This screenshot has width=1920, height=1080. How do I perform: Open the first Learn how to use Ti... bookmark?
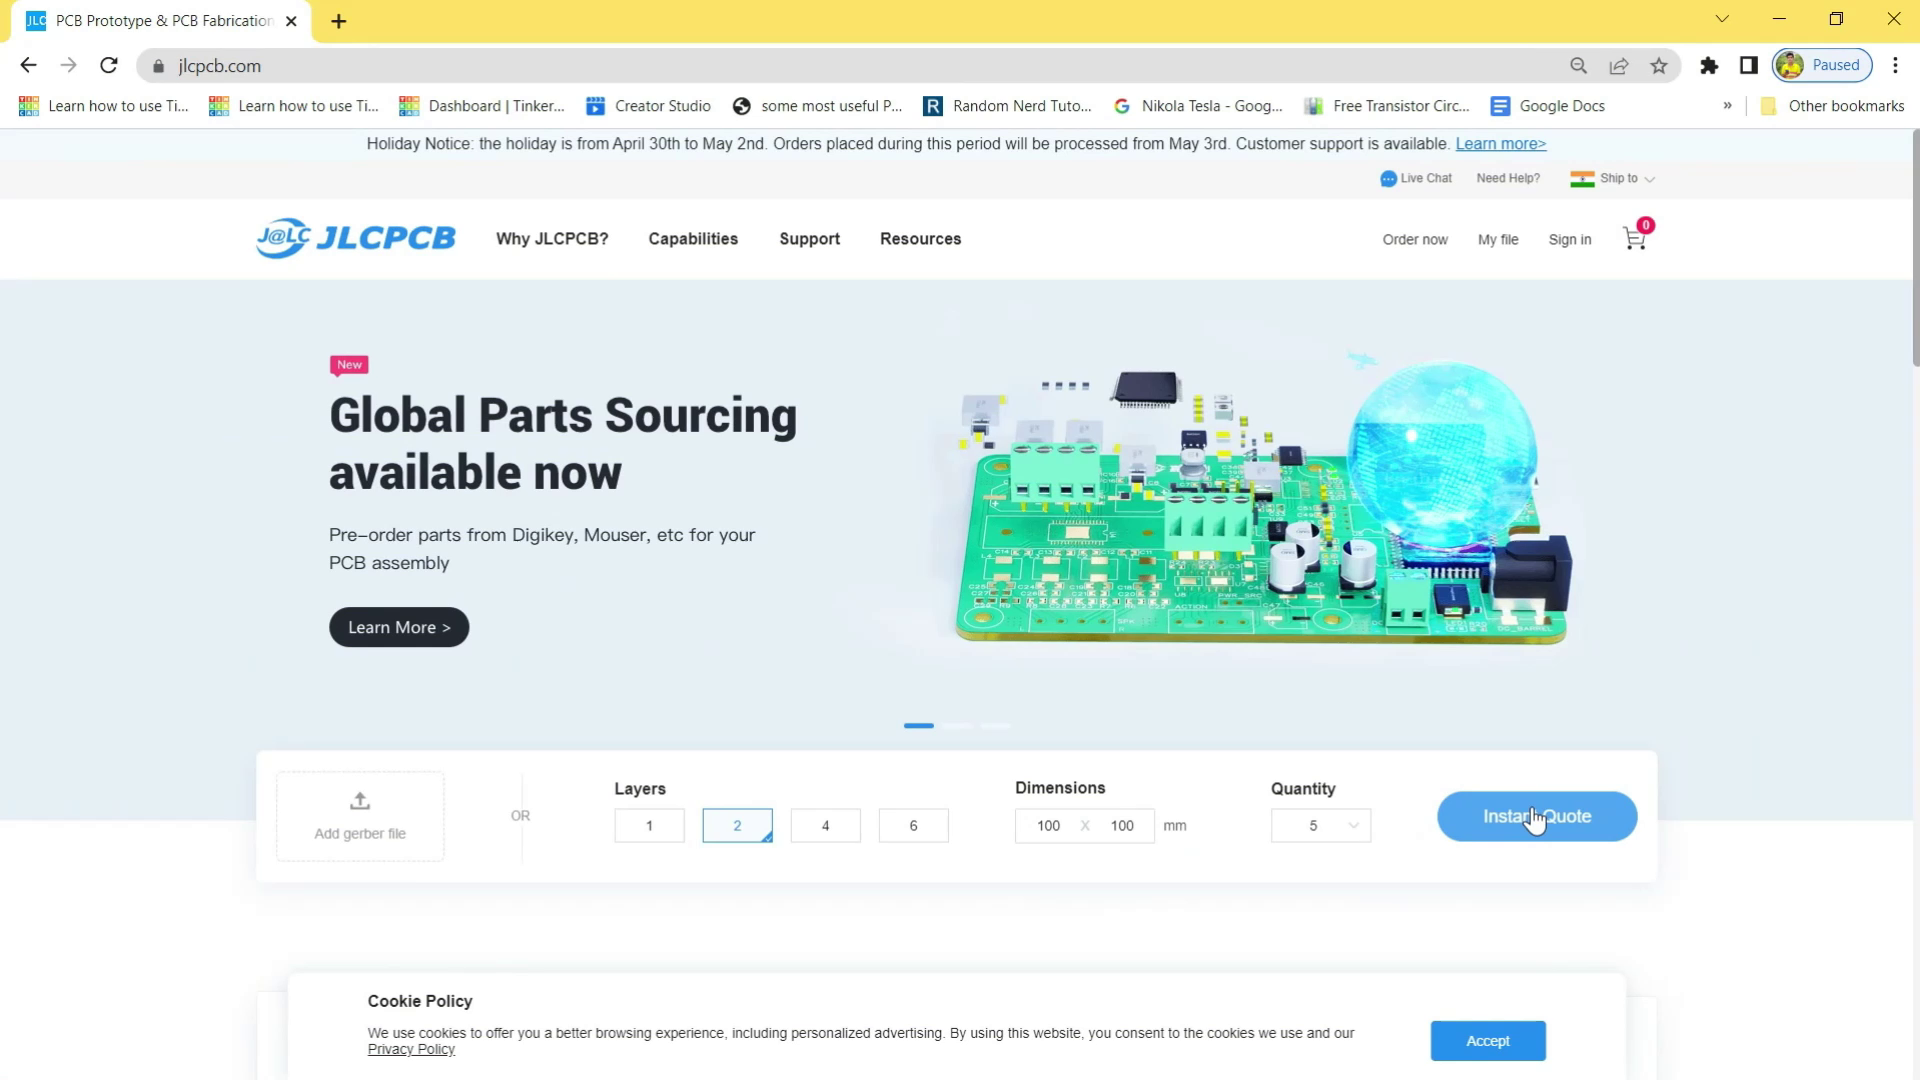103,106
